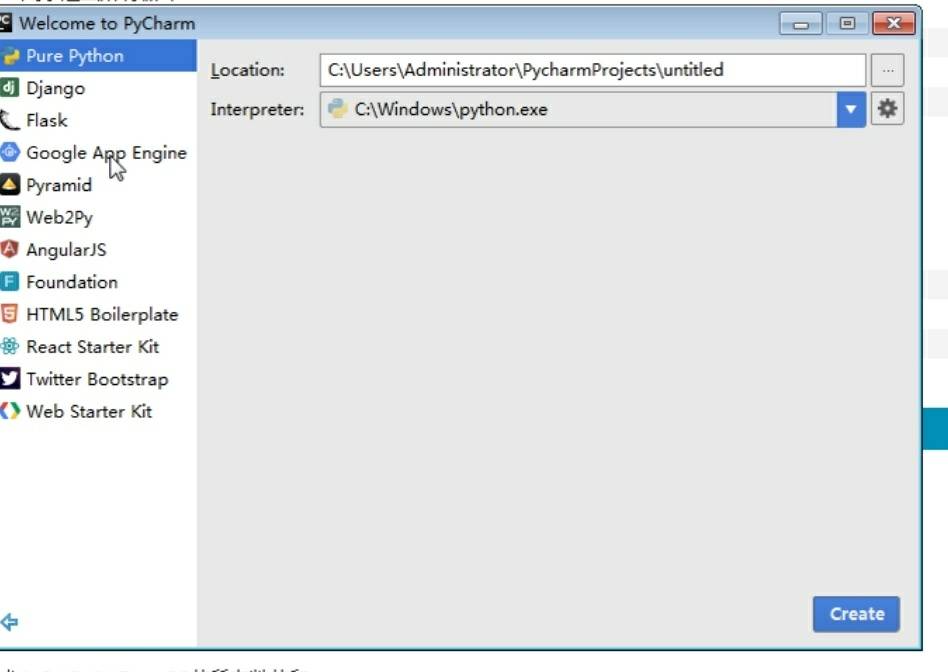Click the Foundation F icon
948x672 pixels.
click(10, 282)
